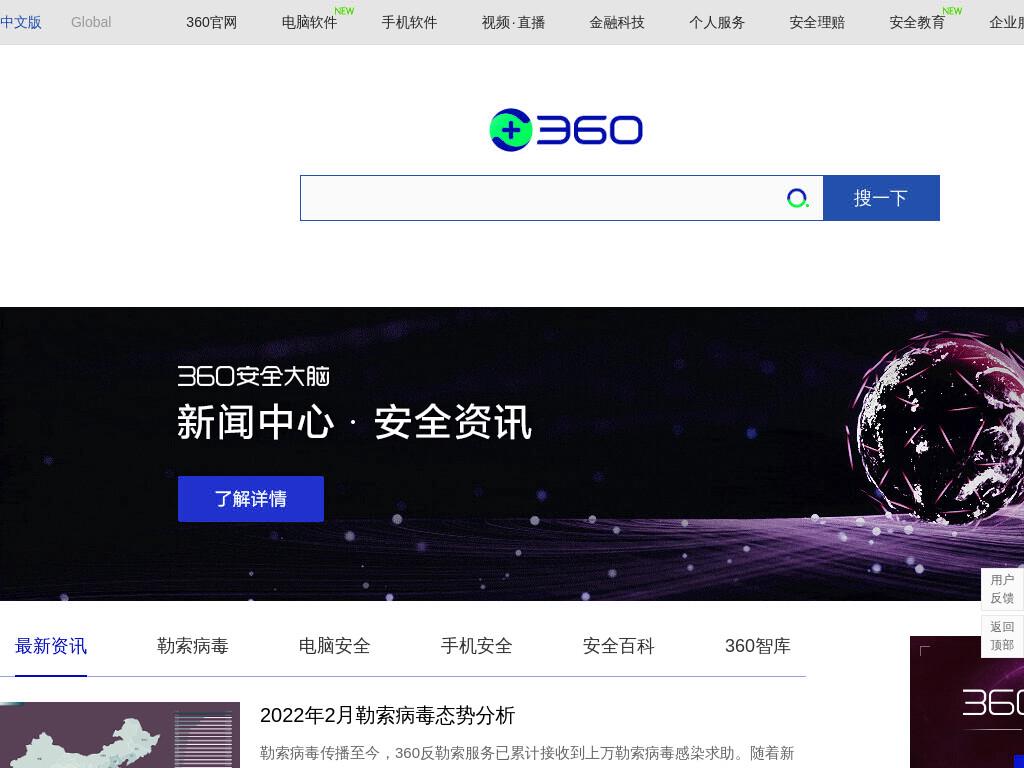Click the China map article thumbnail
Viewport: 1024px width, 768px height.
120,735
